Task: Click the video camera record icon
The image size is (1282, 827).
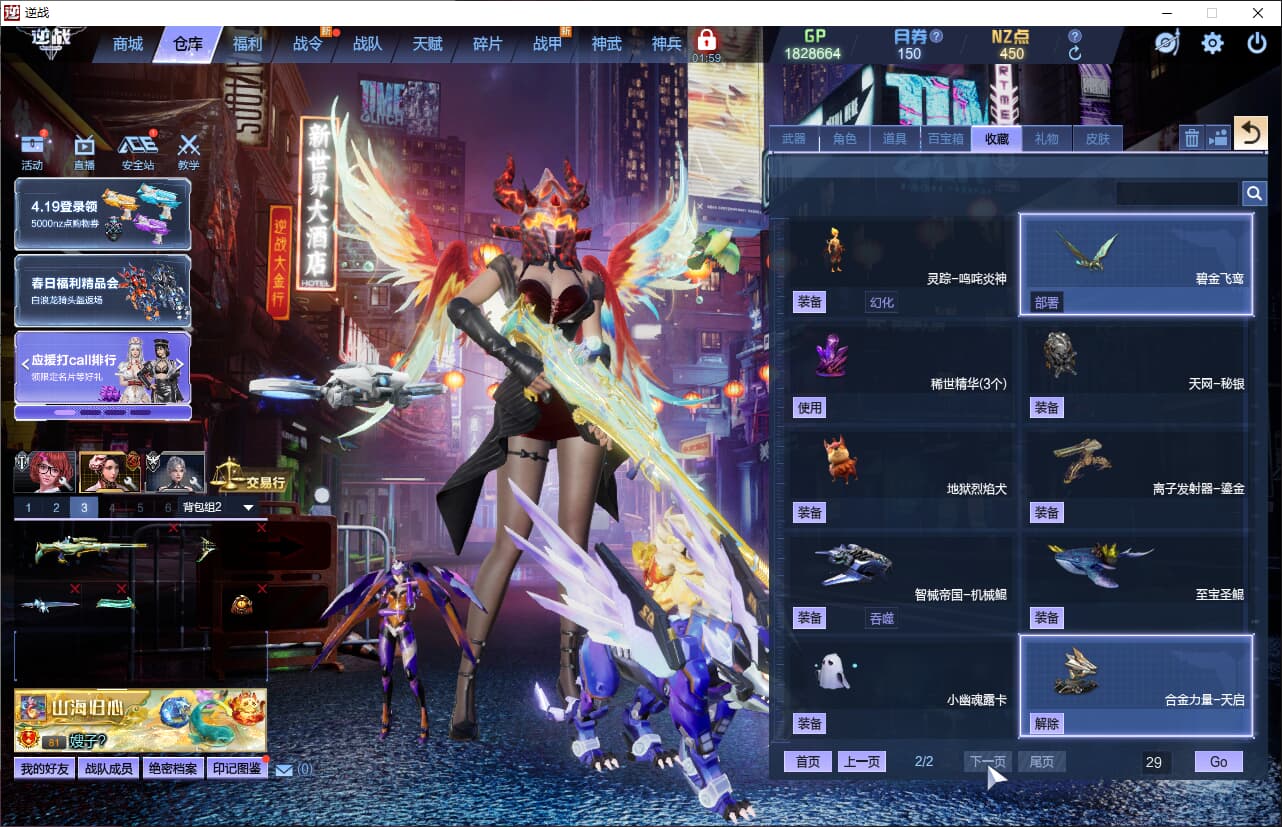Action: (x=1217, y=138)
